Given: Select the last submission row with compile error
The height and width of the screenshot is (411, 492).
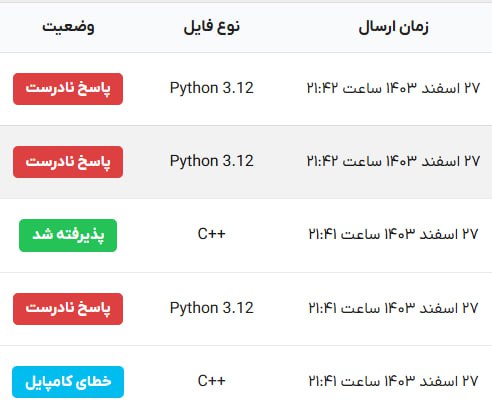Looking at the screenshot, I should pos(246,378).
